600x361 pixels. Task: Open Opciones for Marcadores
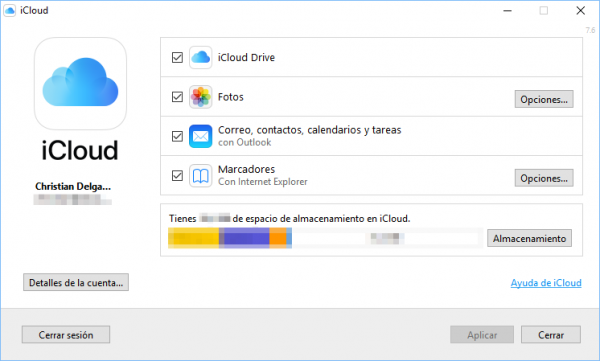click(544, 178)
